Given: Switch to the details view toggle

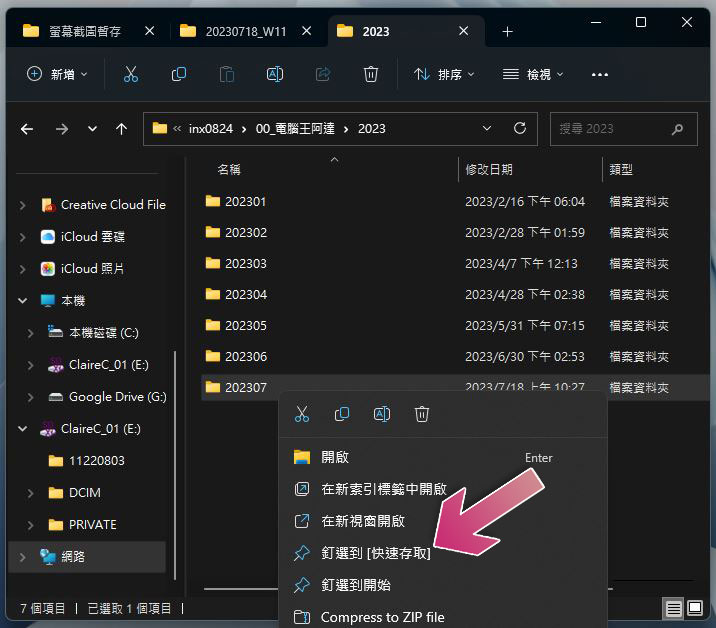Looking at the screenshot, I should click(674, 608).
